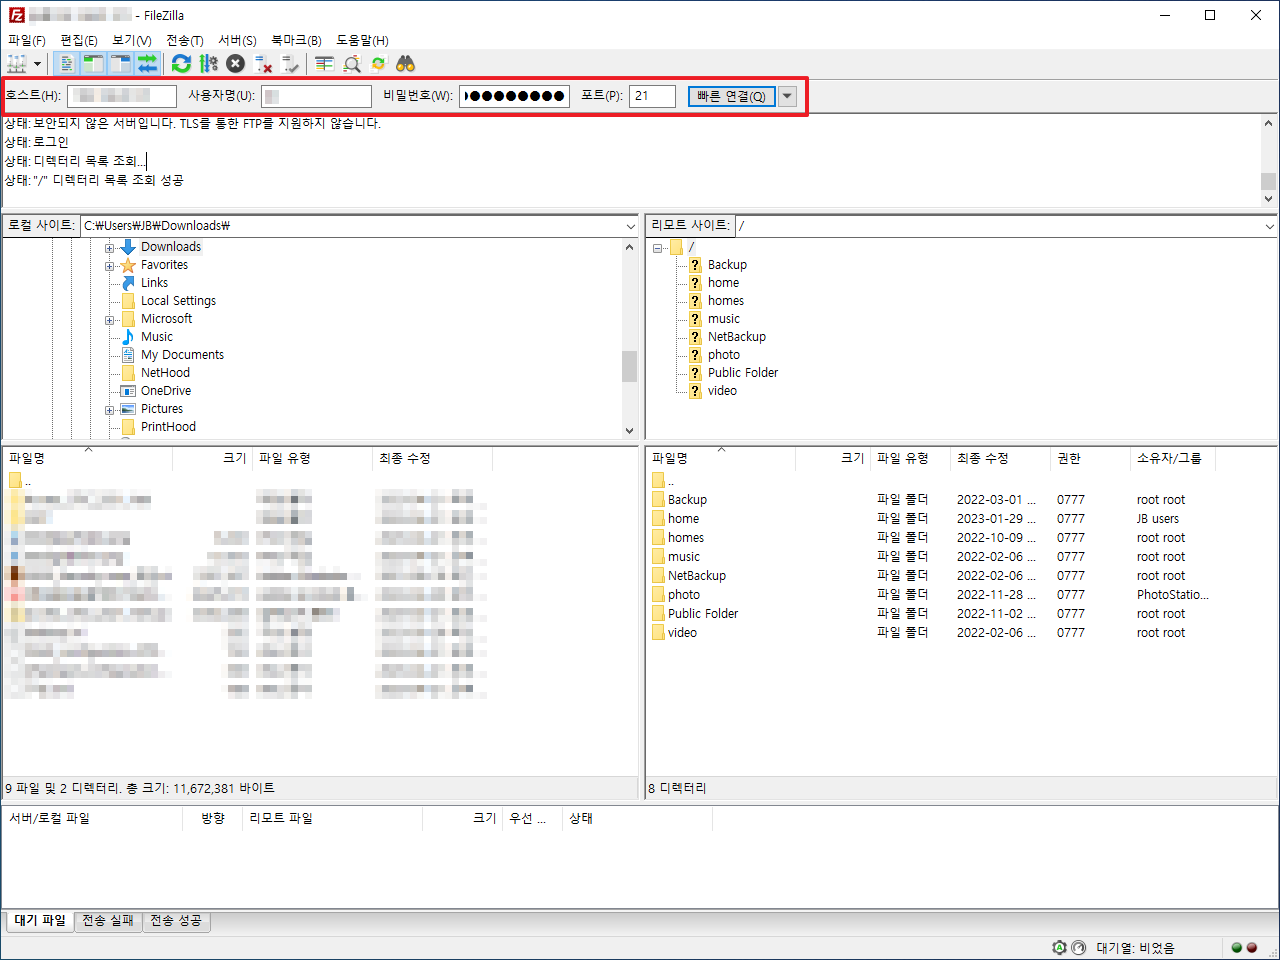Toggle remote directory tree display
The image size is (1280, 960).
(120, 64)
